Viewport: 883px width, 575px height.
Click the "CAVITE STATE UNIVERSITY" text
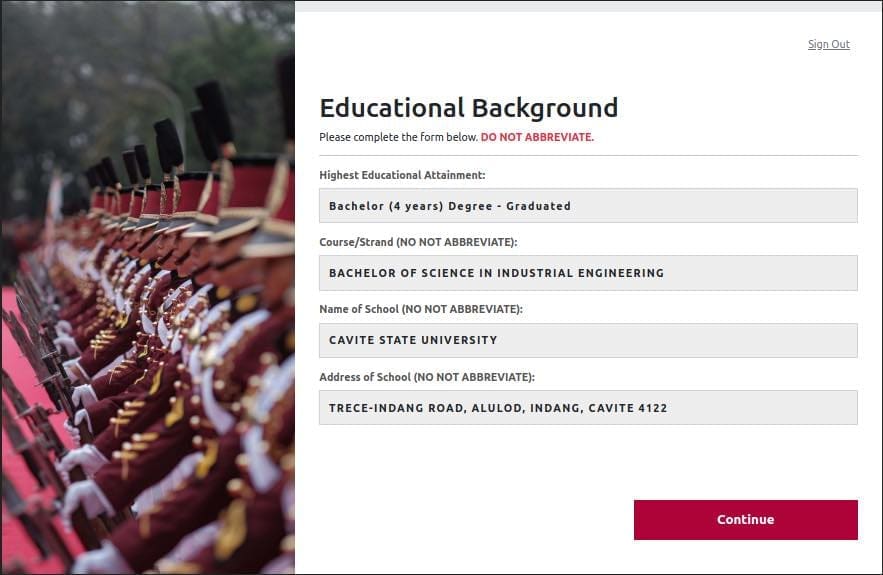413,340
